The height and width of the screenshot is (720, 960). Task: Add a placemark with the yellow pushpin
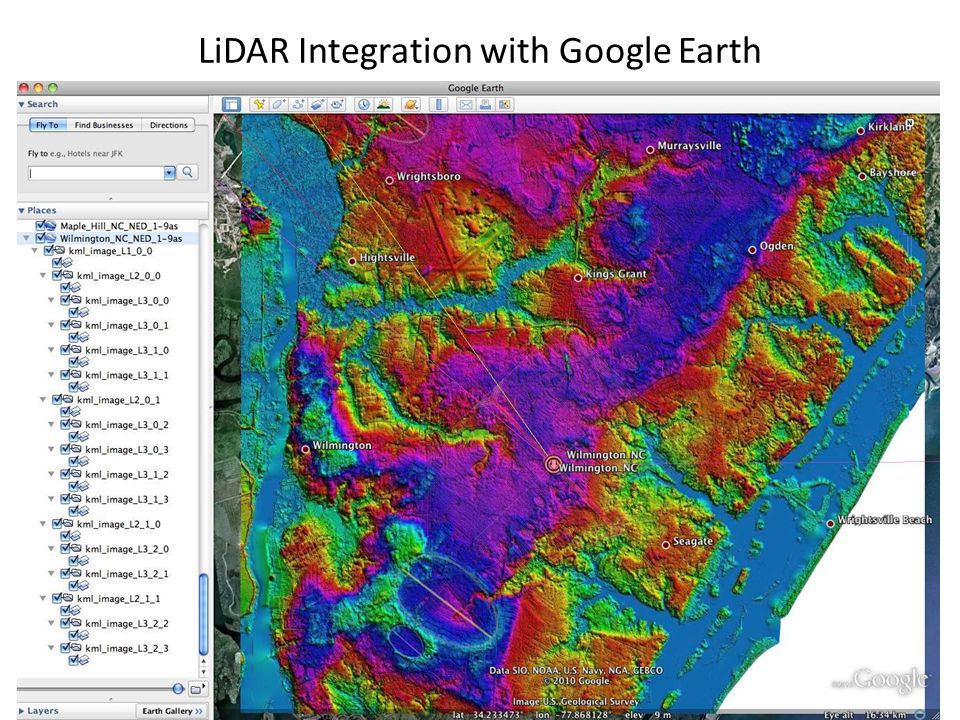click(x=258, y=105)
